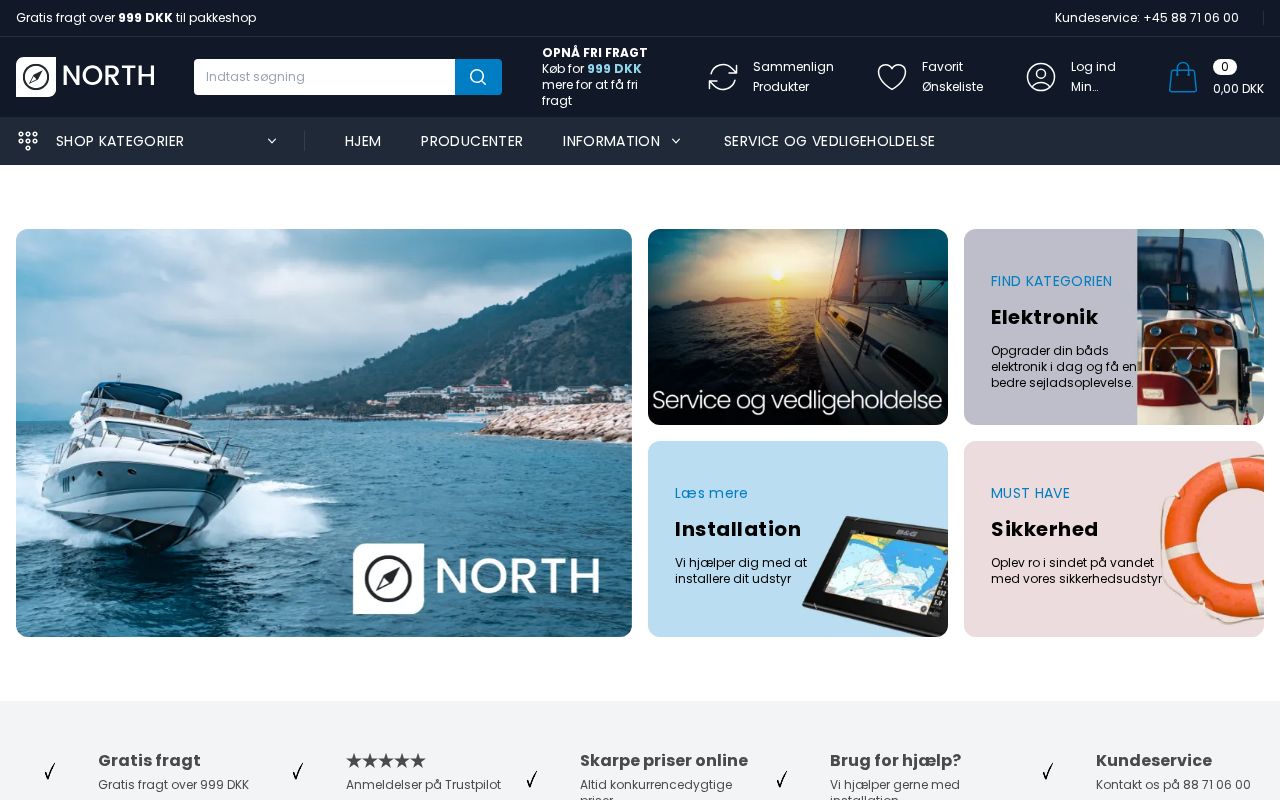Open the shopping bag cart icon

(1183, 77)
